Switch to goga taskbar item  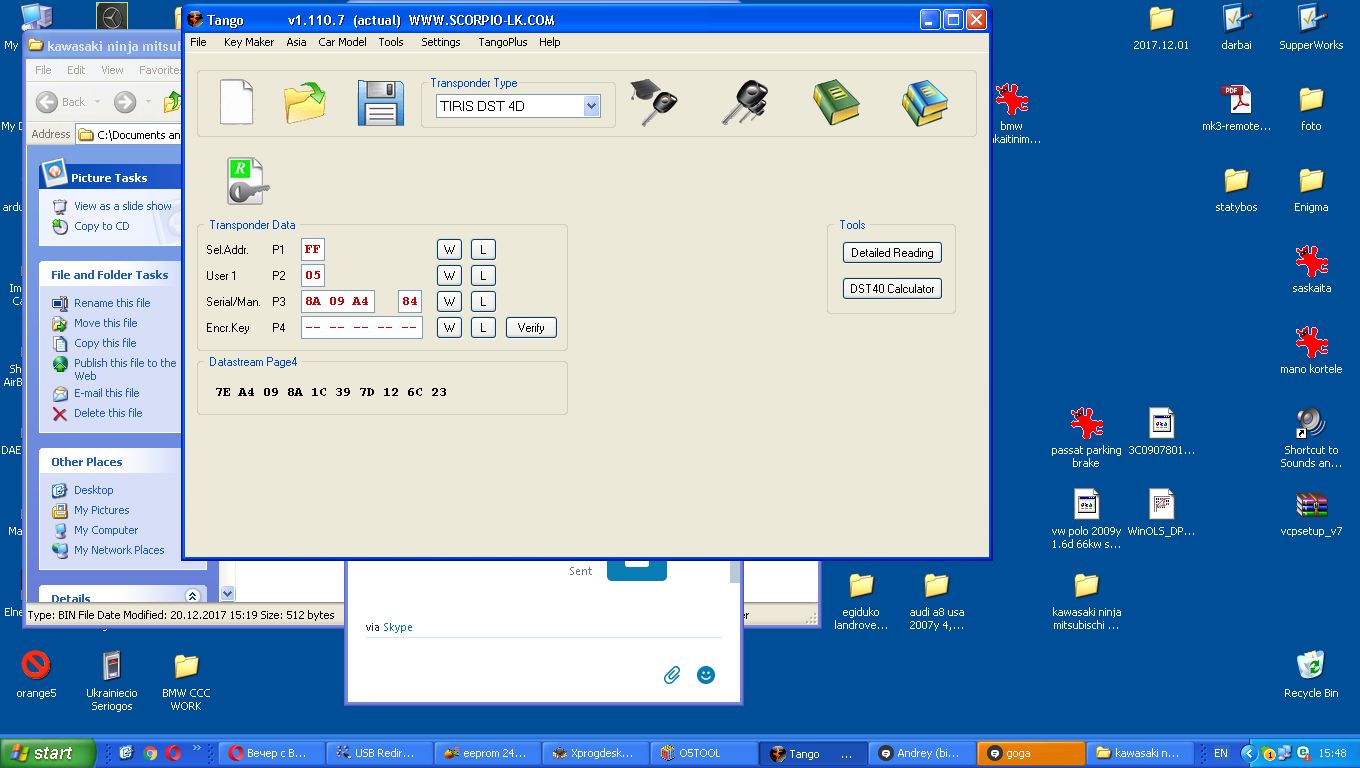tap(1031, 753)
